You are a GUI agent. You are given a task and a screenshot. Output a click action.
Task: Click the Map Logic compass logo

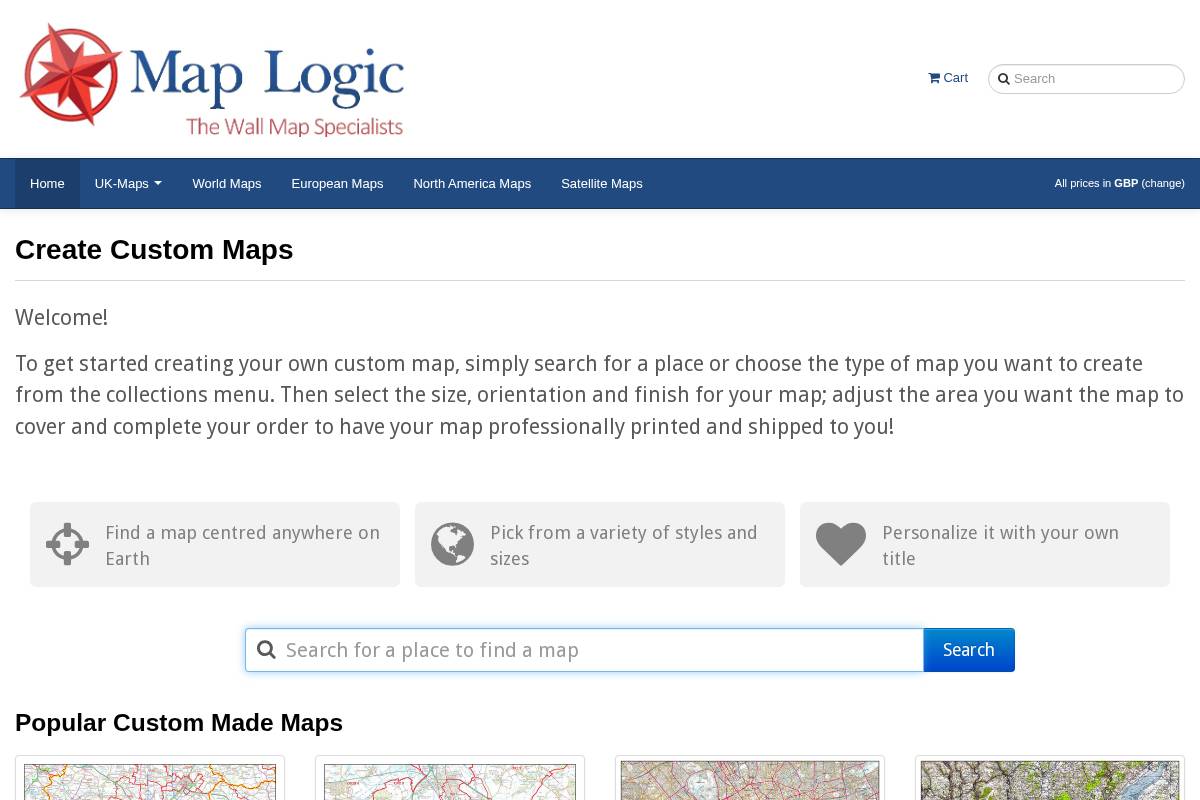[x=70, y=75]
